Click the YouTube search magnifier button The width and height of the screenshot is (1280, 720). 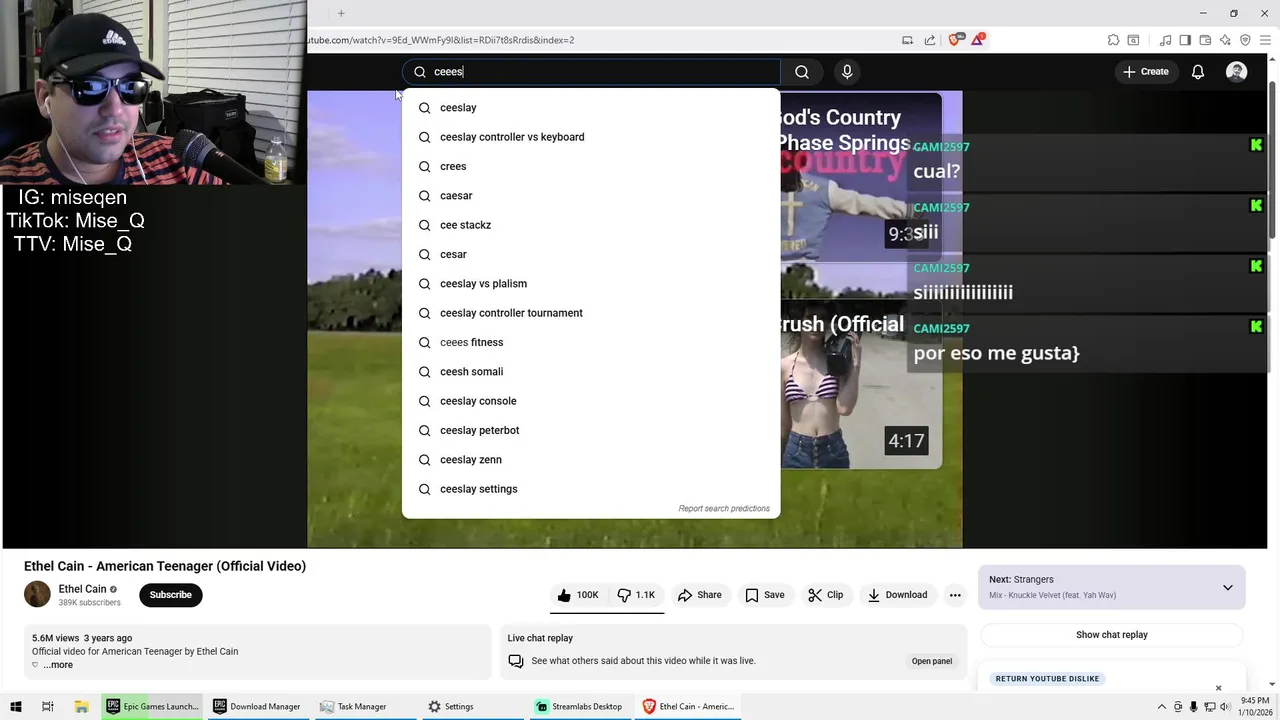[801, 72]
